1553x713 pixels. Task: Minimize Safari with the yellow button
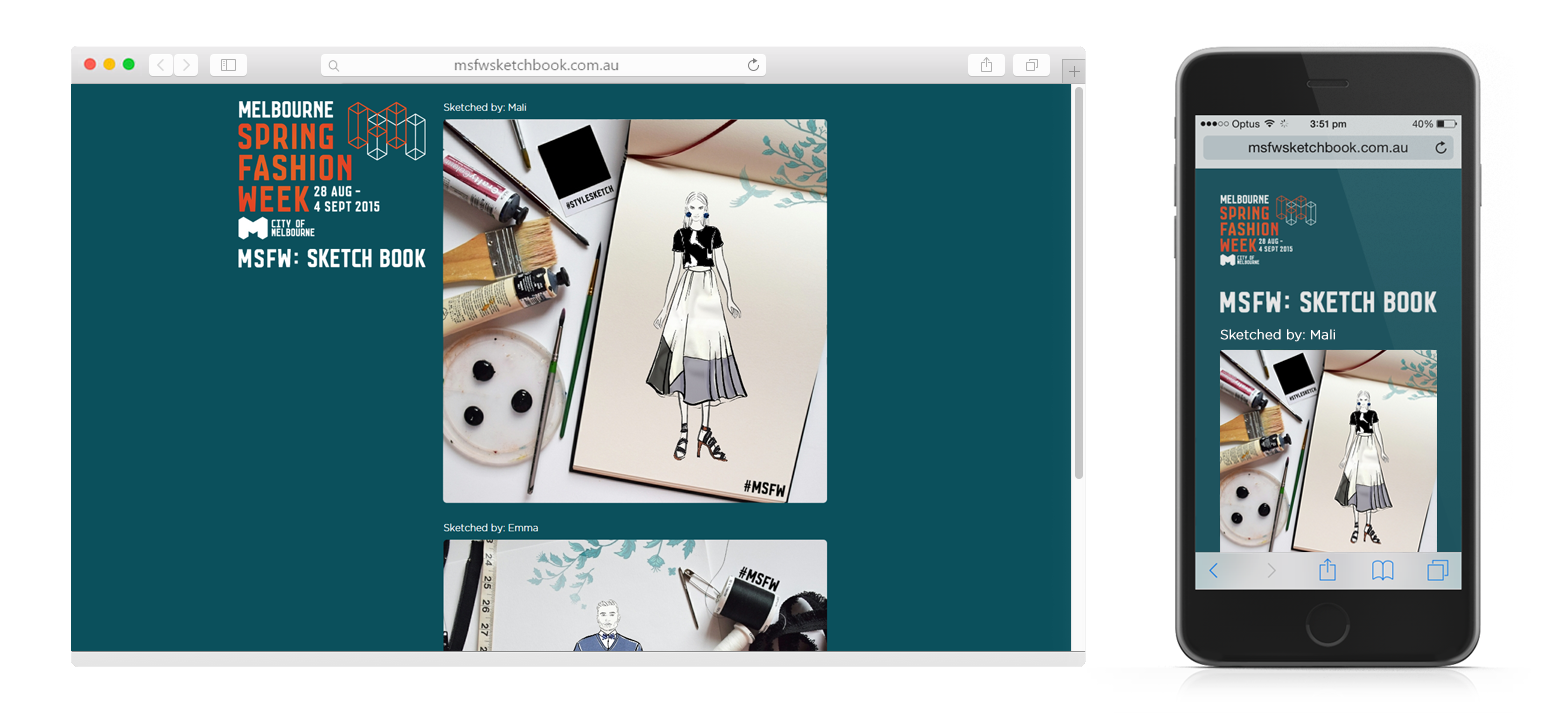109,64
